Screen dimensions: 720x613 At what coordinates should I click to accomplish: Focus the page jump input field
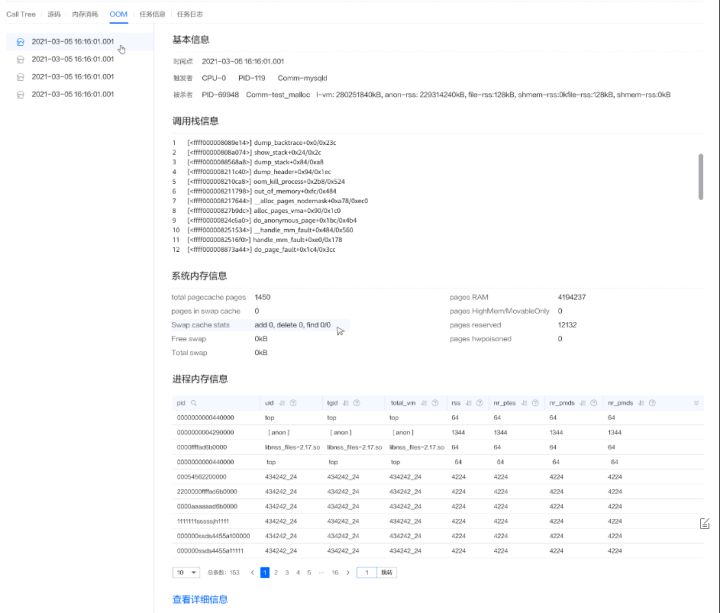(x=366, y=573)
